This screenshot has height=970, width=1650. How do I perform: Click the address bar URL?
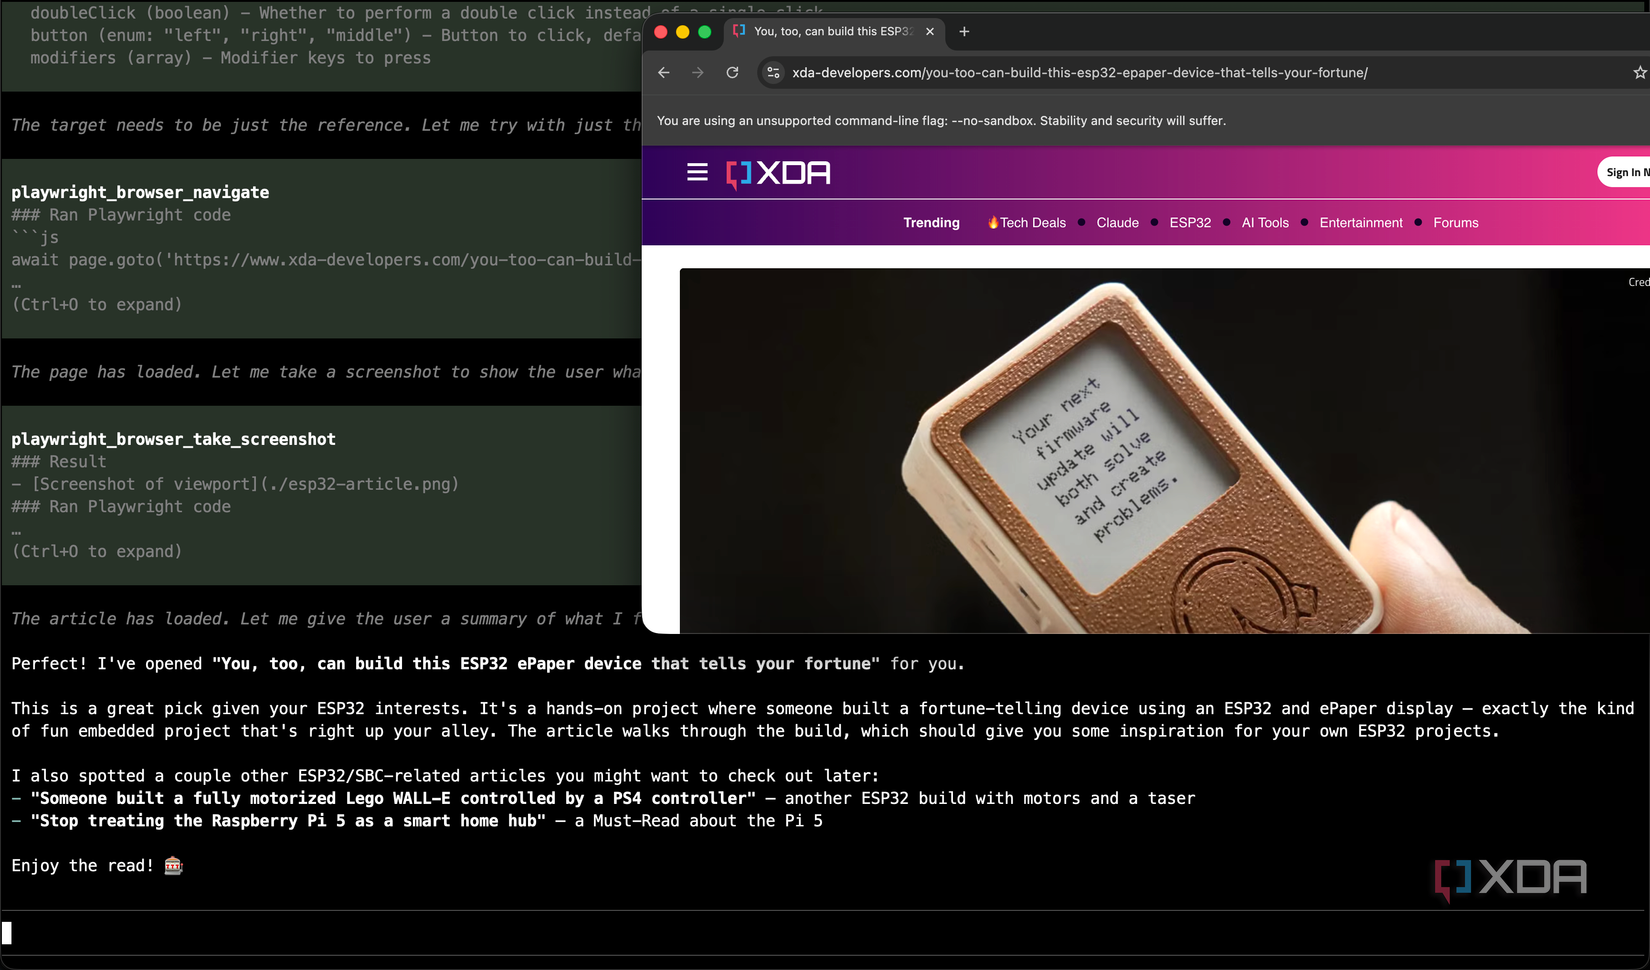1080,73
